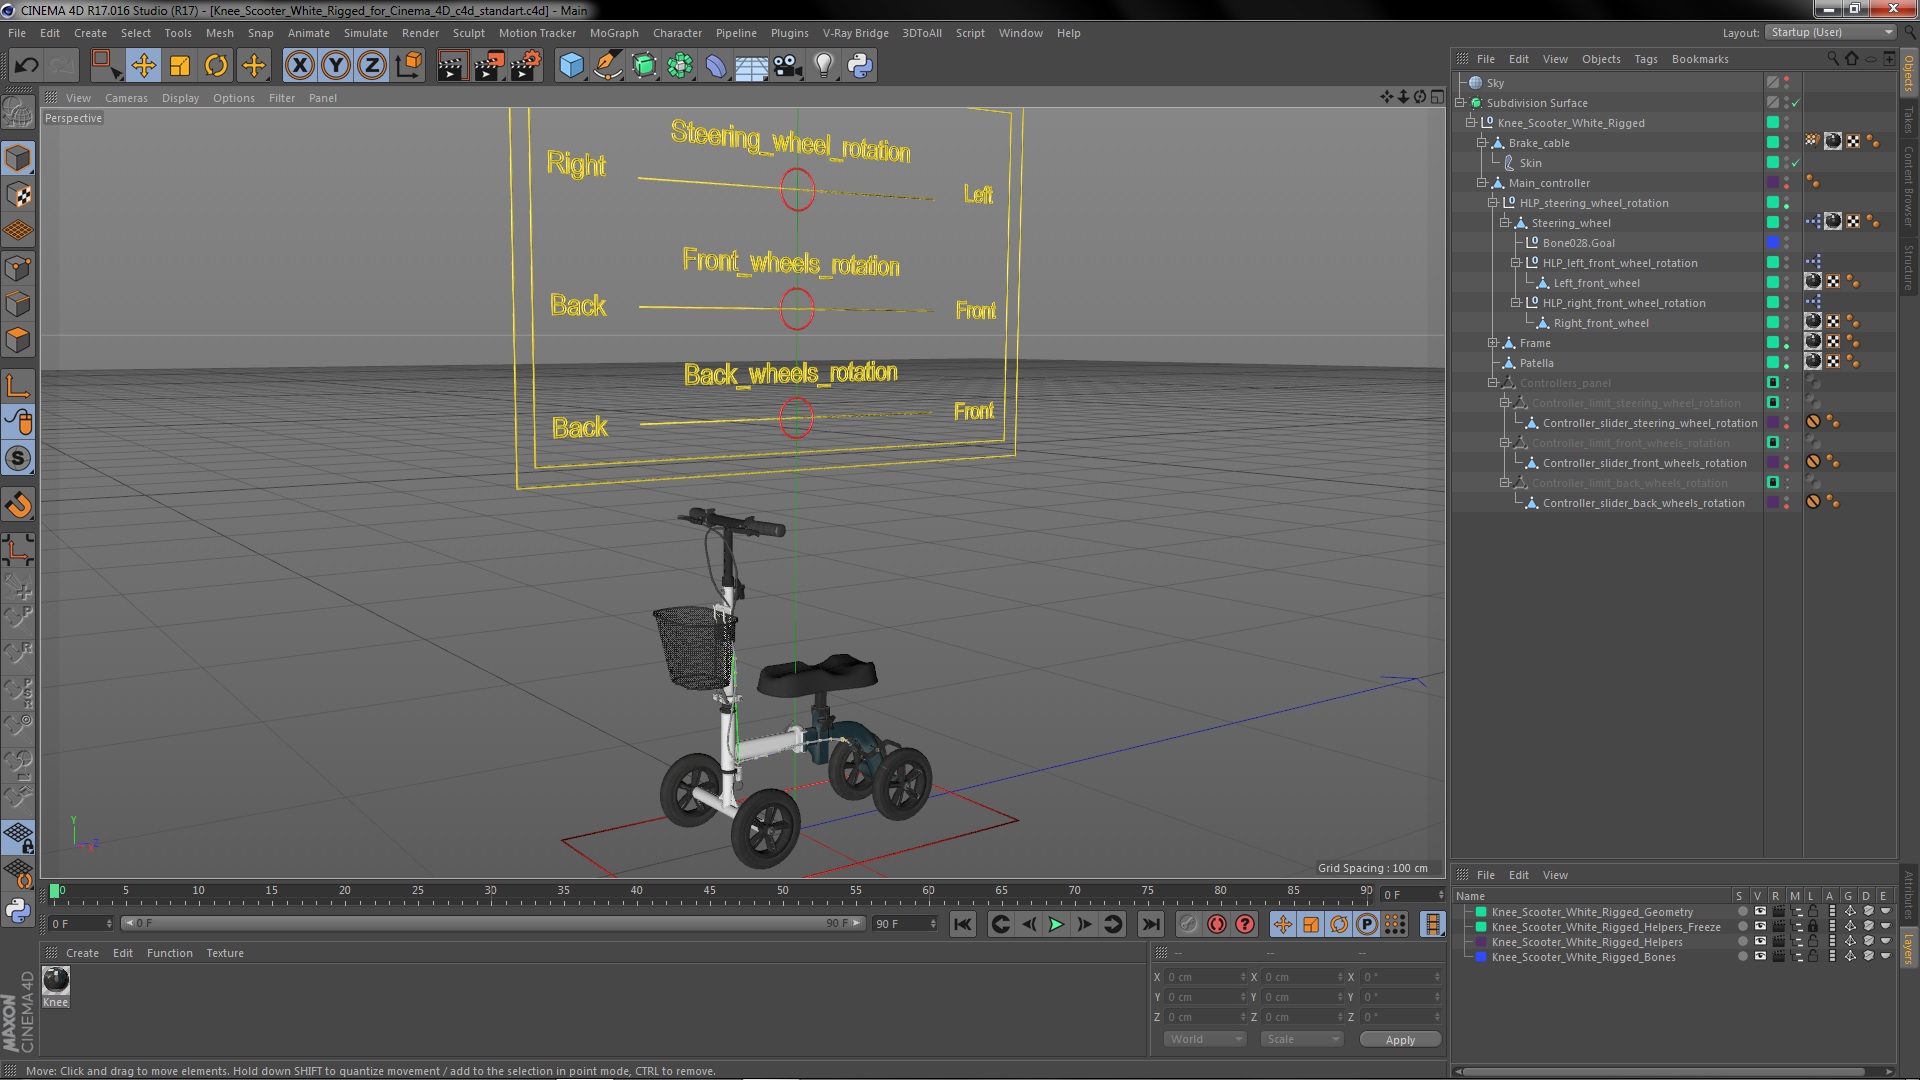Image resolution: width=1920 pixels, height=1080 pixels.
Task: Toggle Enable Snap magnet icon
Action: (18, 505)
